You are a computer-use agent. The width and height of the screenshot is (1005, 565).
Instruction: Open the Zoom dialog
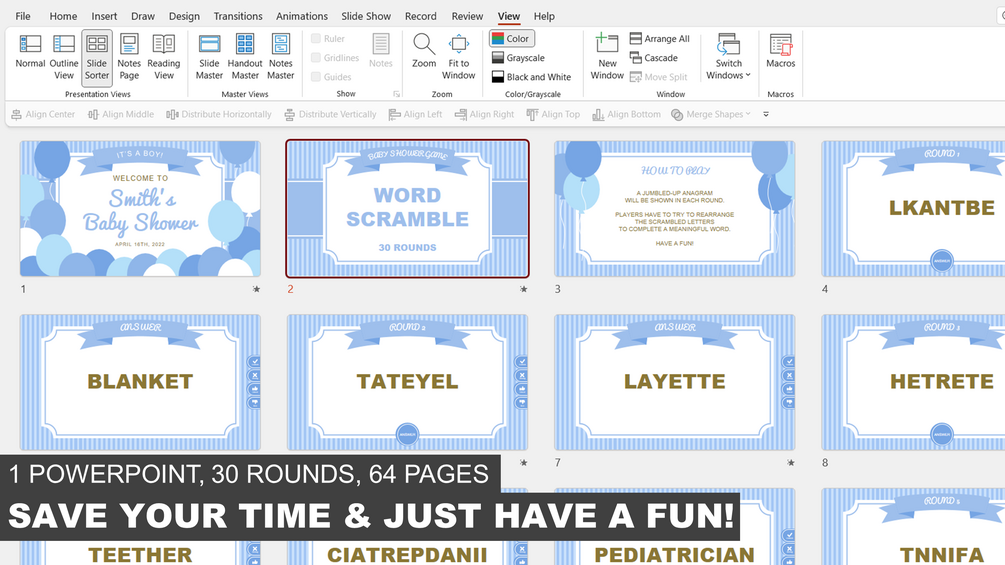[424, 51]
